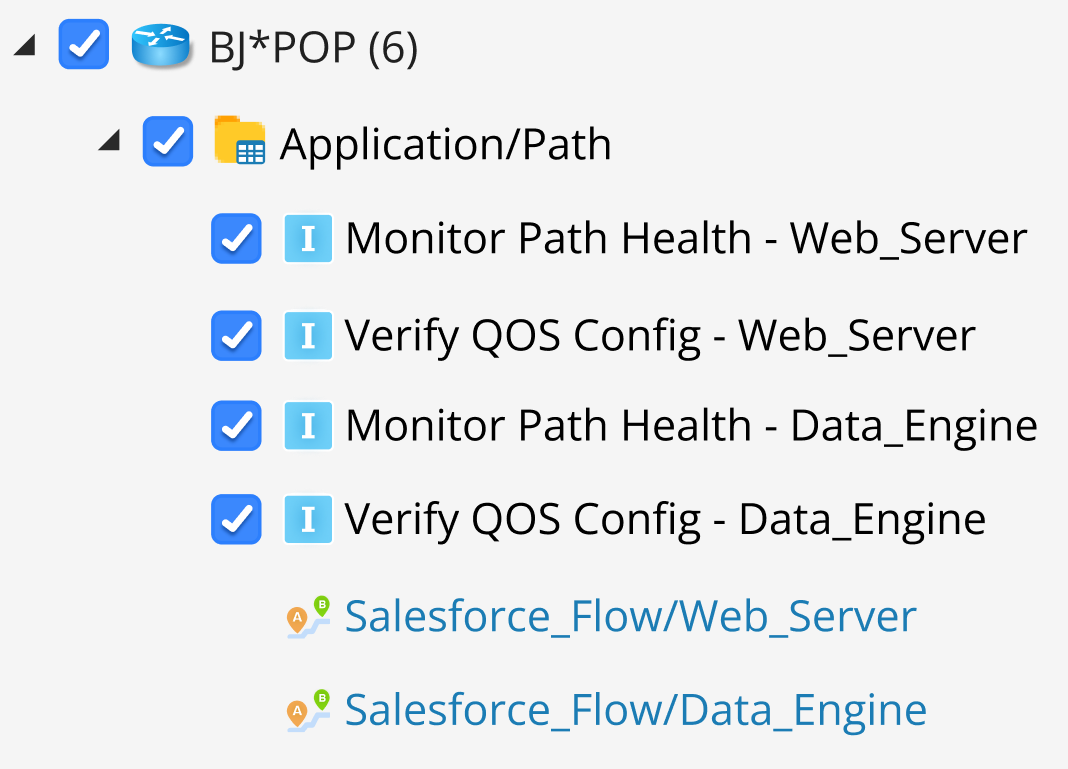
Task: Uncheck Monitor Path Health - Data_Engine checkbox
Action: 236,426
